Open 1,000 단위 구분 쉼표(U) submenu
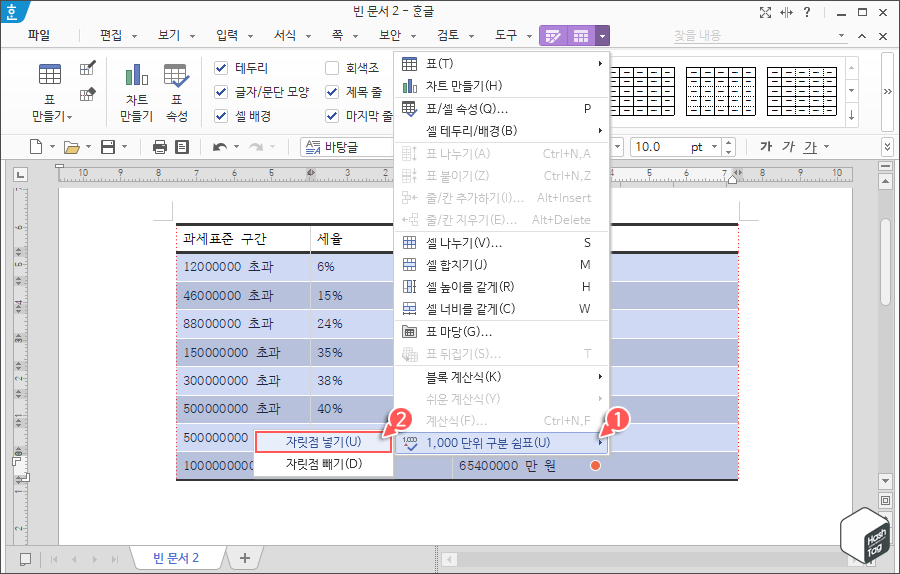 tap(502, 443)
